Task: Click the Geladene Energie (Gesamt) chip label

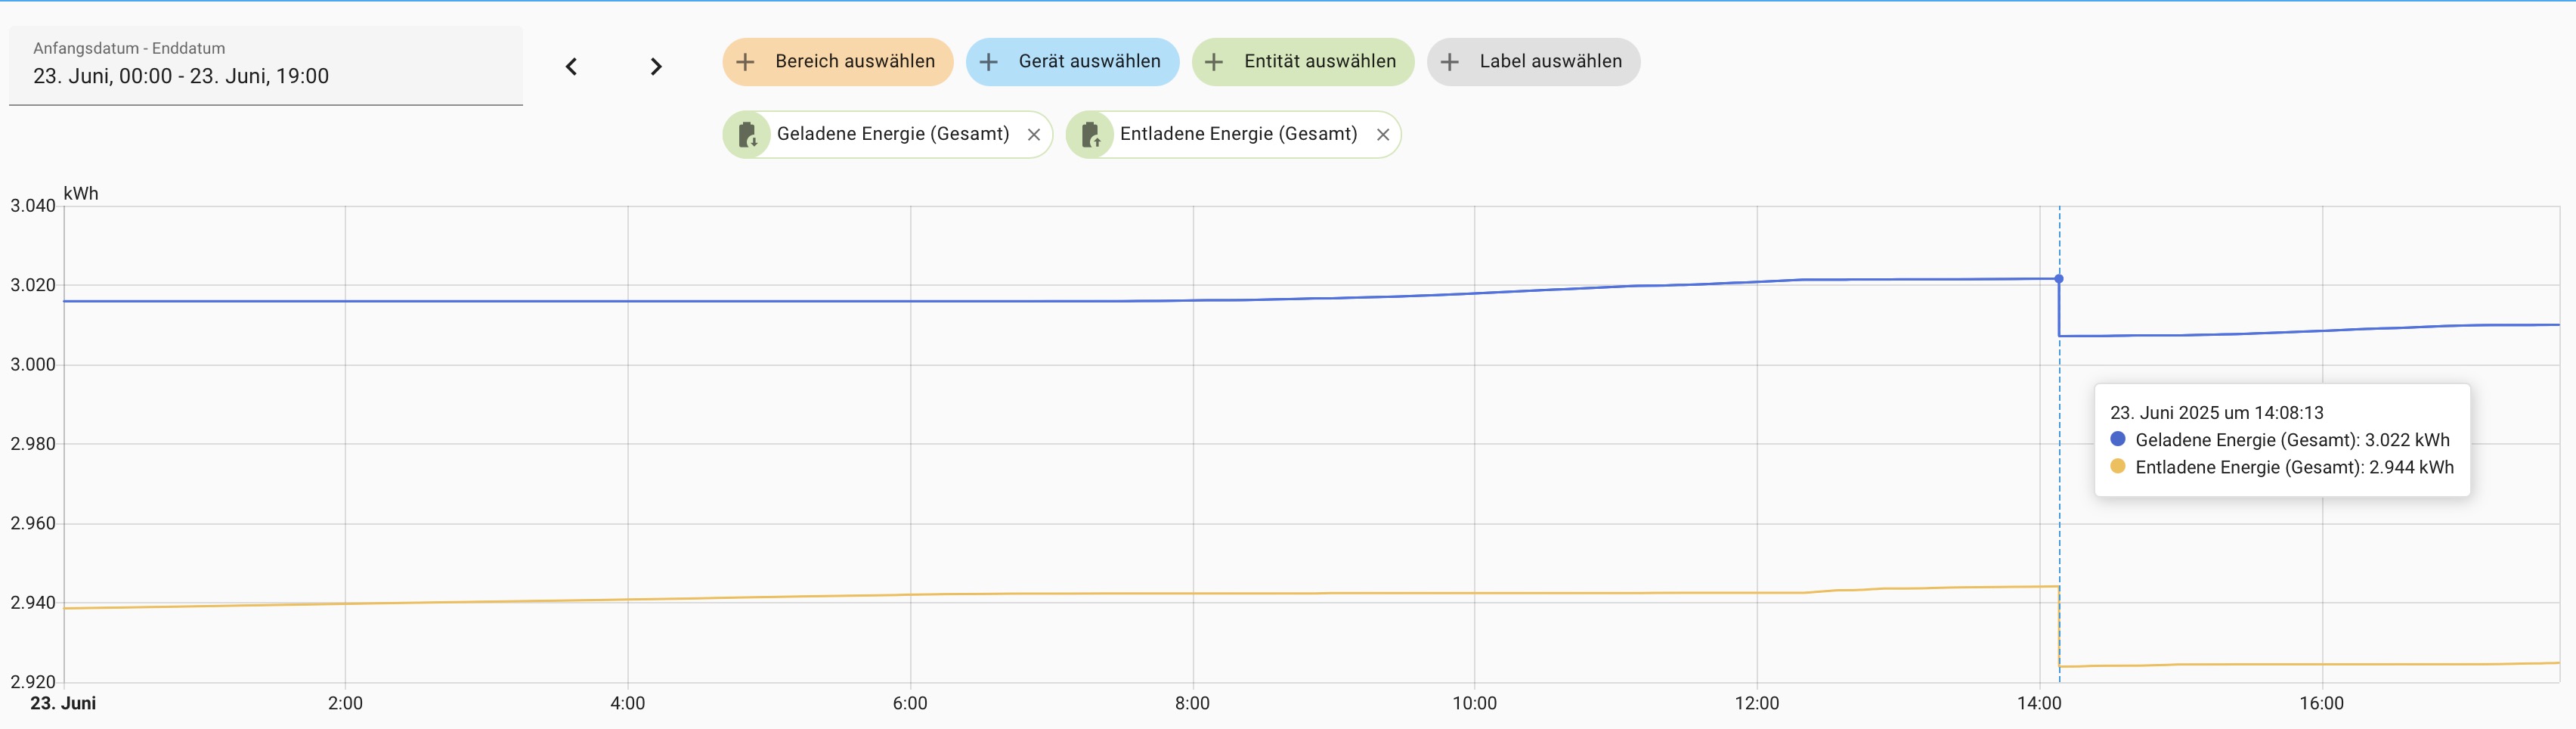Action: pos(892,134)
